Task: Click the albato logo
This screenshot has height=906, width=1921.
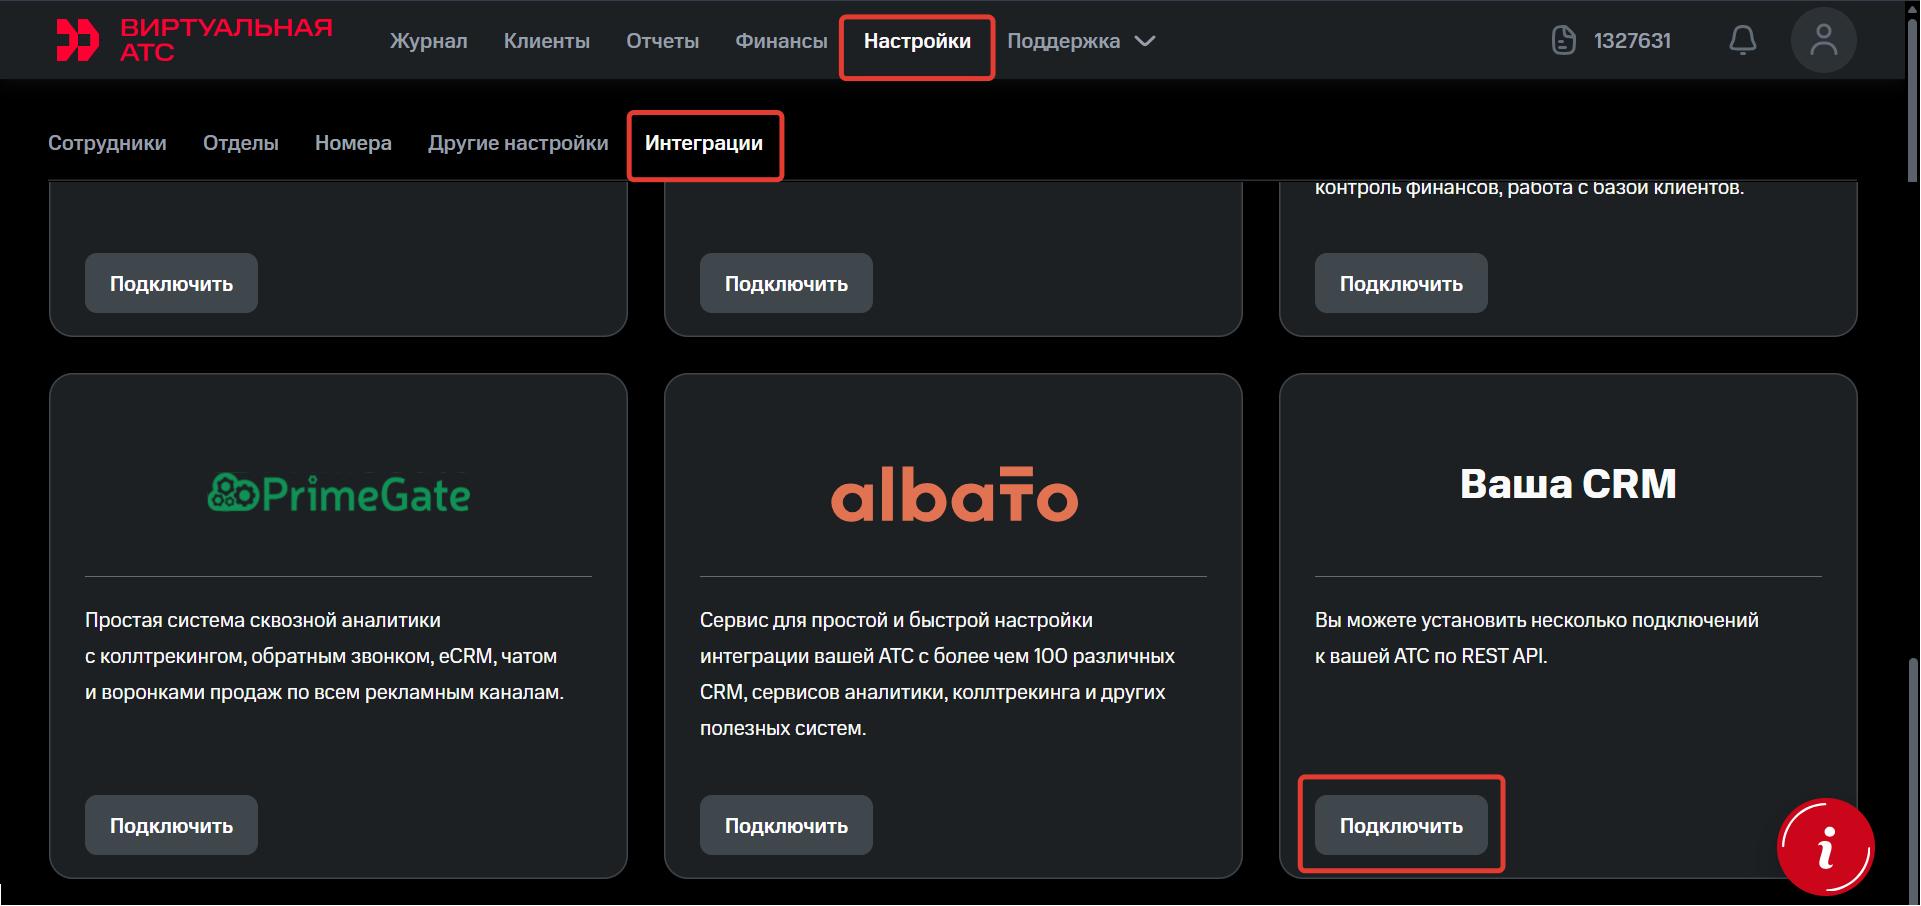Action: pyautogui.click(x=954, y=494)
